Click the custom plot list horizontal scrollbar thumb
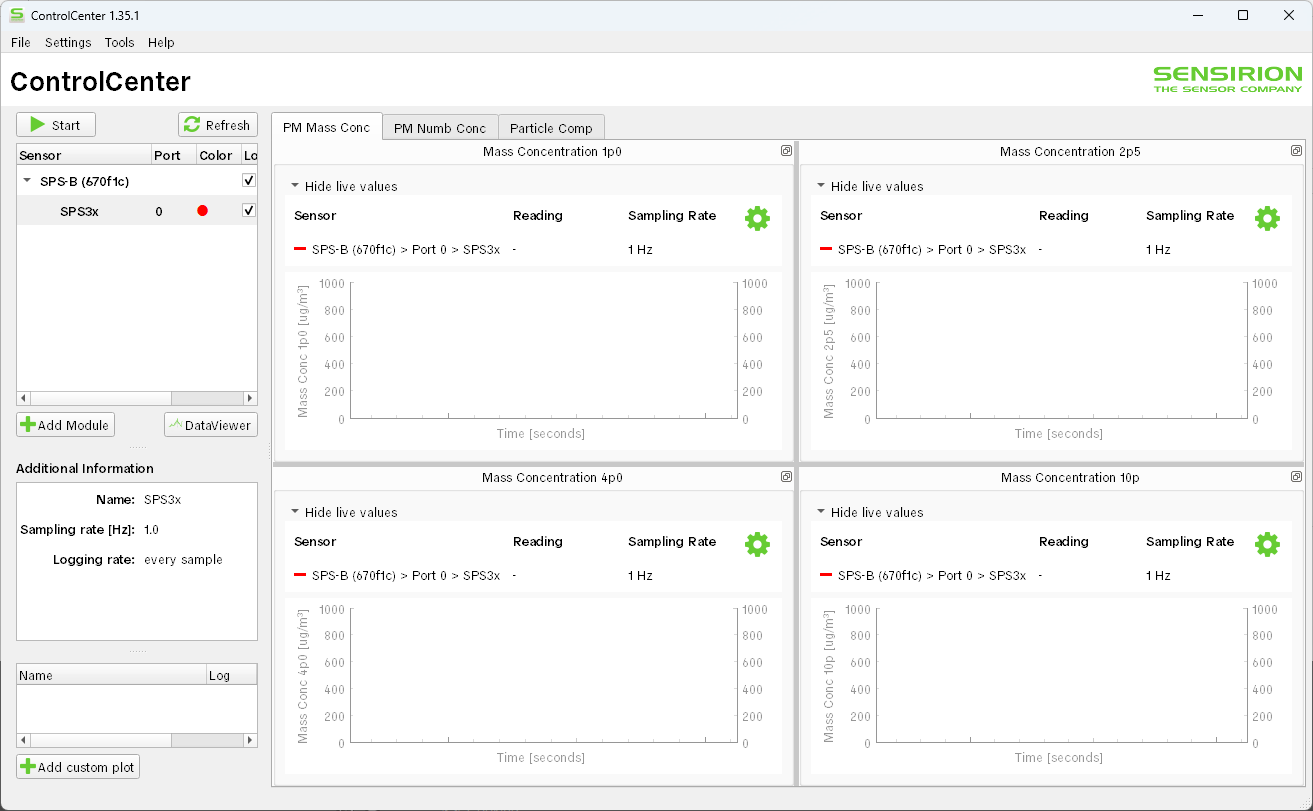 tap(99, 740)
